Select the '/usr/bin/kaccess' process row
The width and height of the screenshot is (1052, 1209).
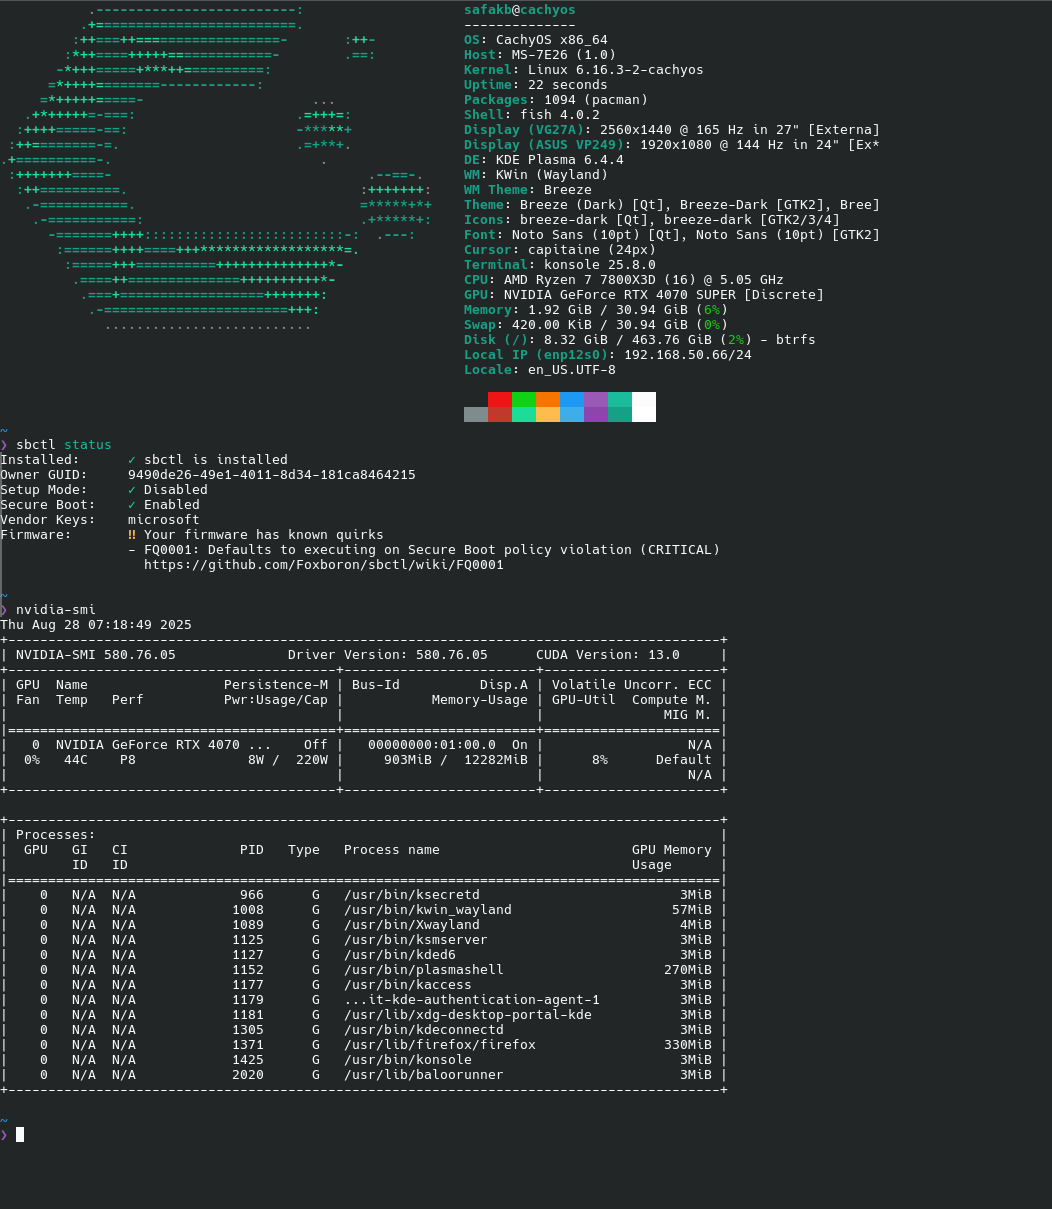(x=364, y=985)
